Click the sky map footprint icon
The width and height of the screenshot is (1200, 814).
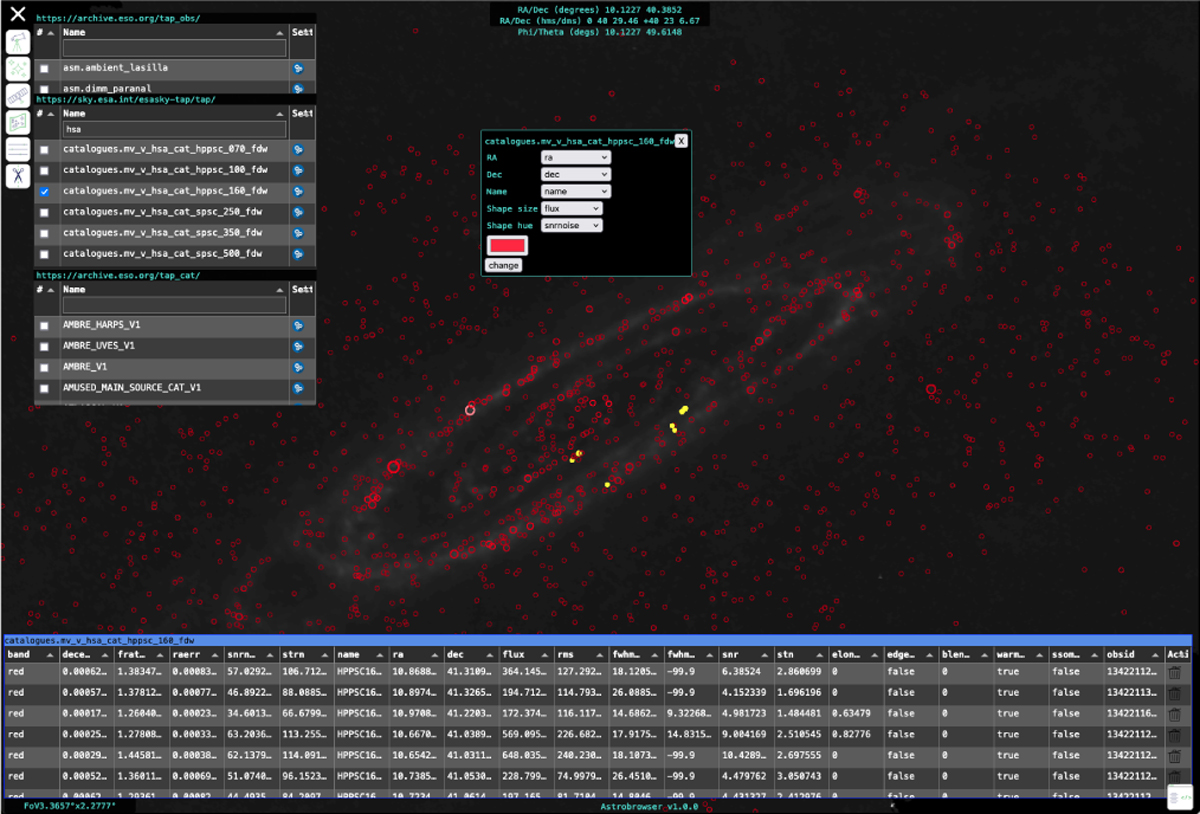point(17,122)
